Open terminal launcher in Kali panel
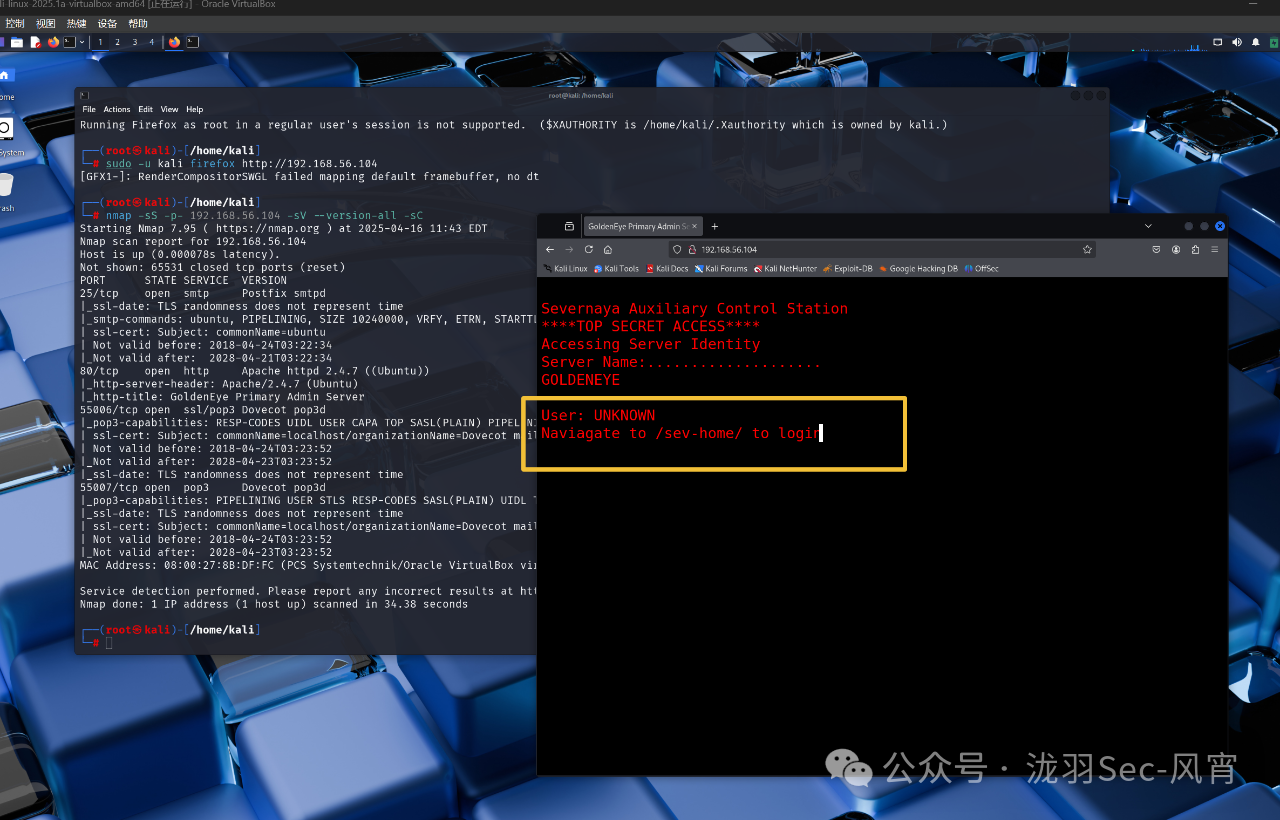 tap(70, 42)
